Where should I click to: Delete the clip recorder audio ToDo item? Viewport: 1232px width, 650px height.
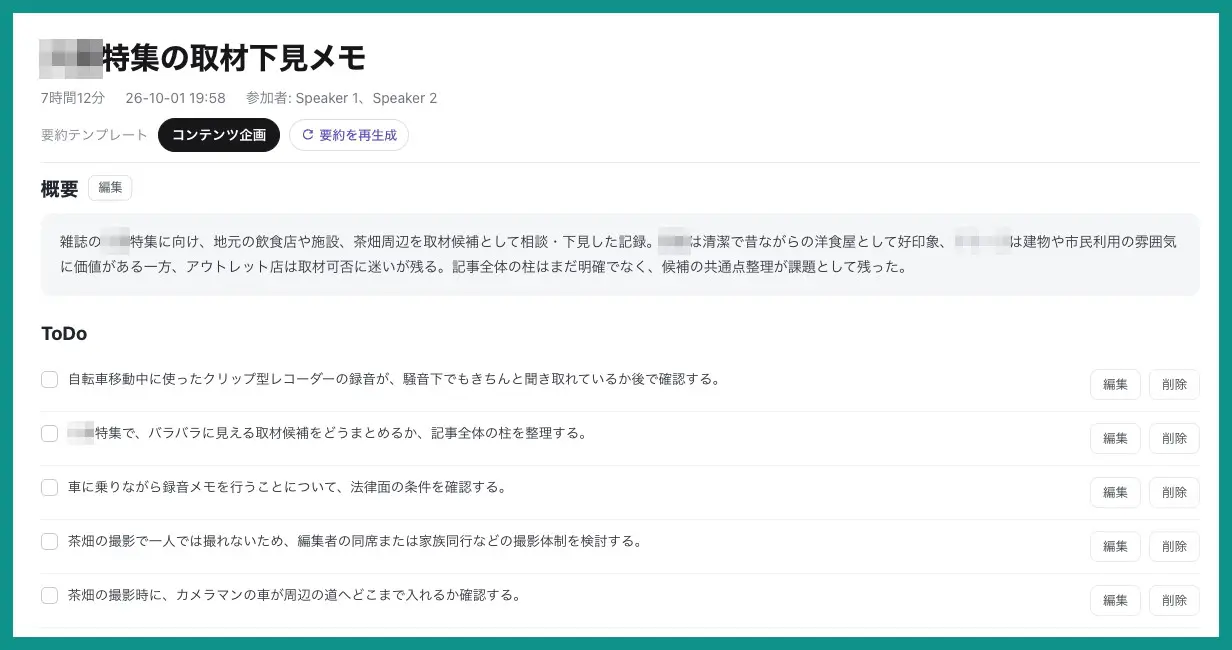[1174, 384]
